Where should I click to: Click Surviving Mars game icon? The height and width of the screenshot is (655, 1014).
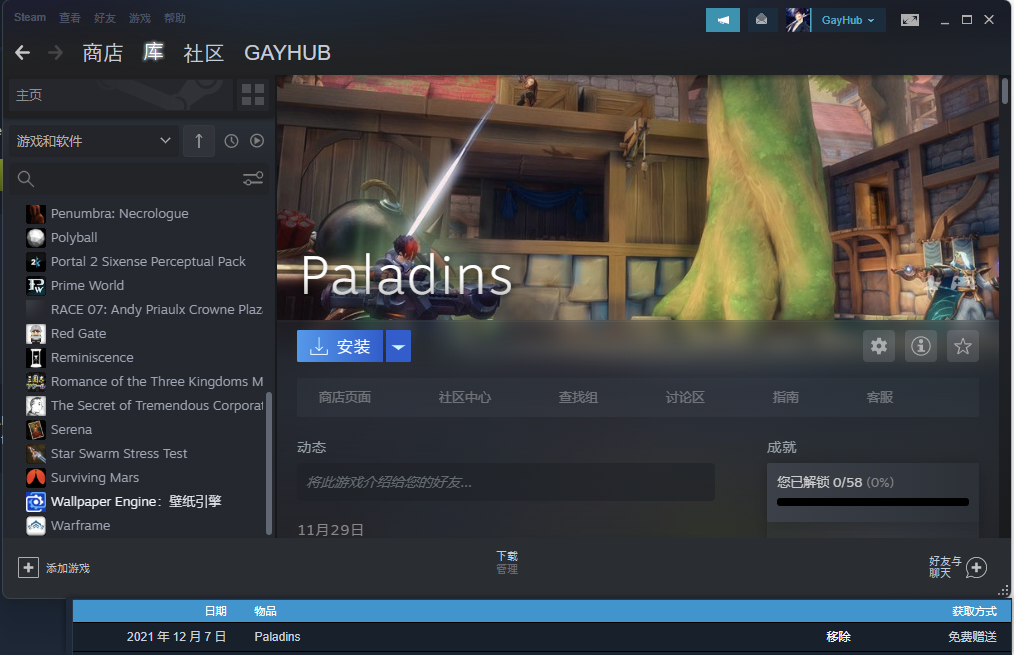pos(36,477)
